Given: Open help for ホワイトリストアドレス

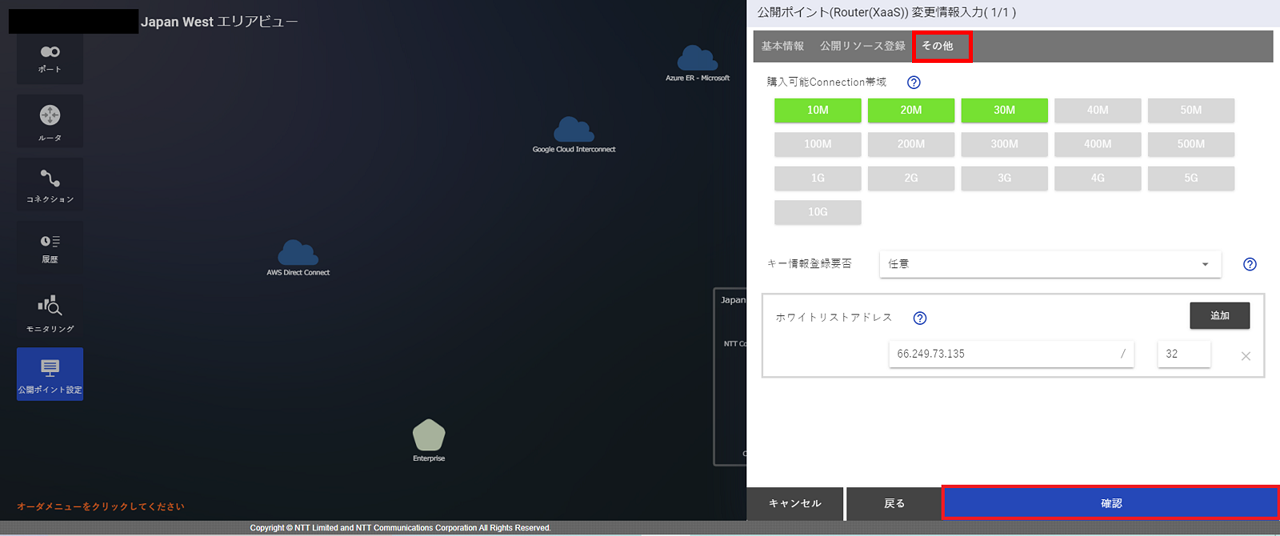Looking at the screenshot, I should [920, 318].
